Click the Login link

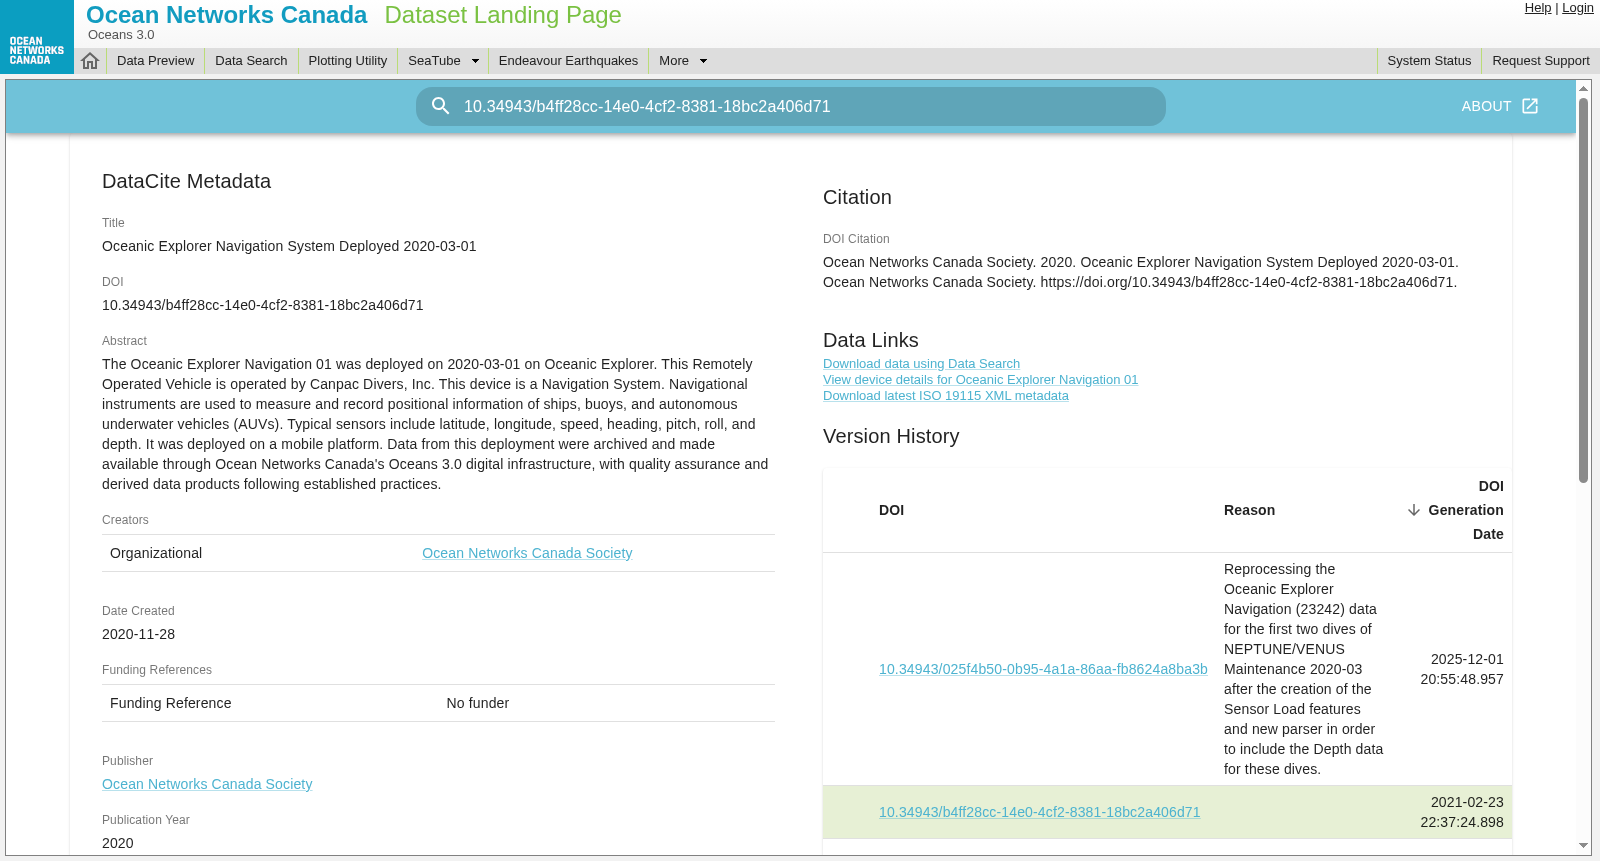point(1578,8)
